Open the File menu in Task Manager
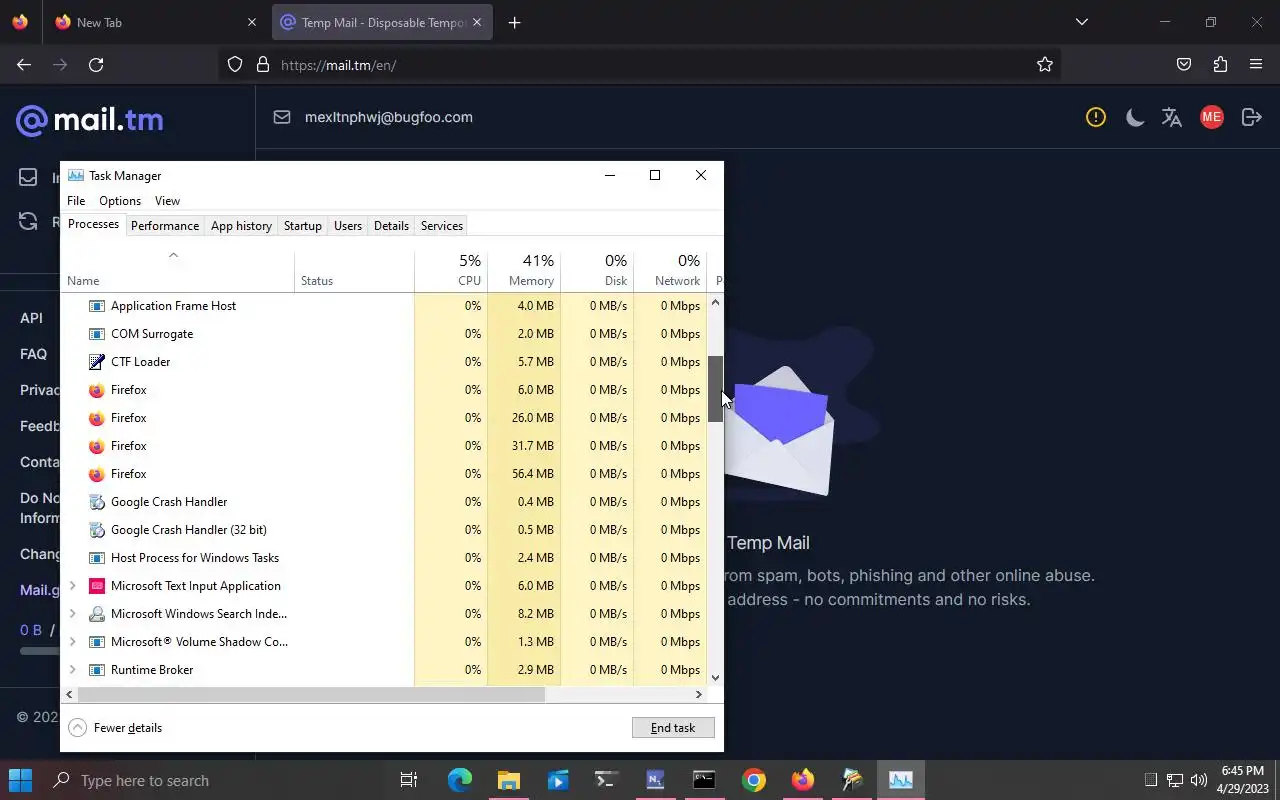The image size is (1280, 800). [x=76, y=201]
